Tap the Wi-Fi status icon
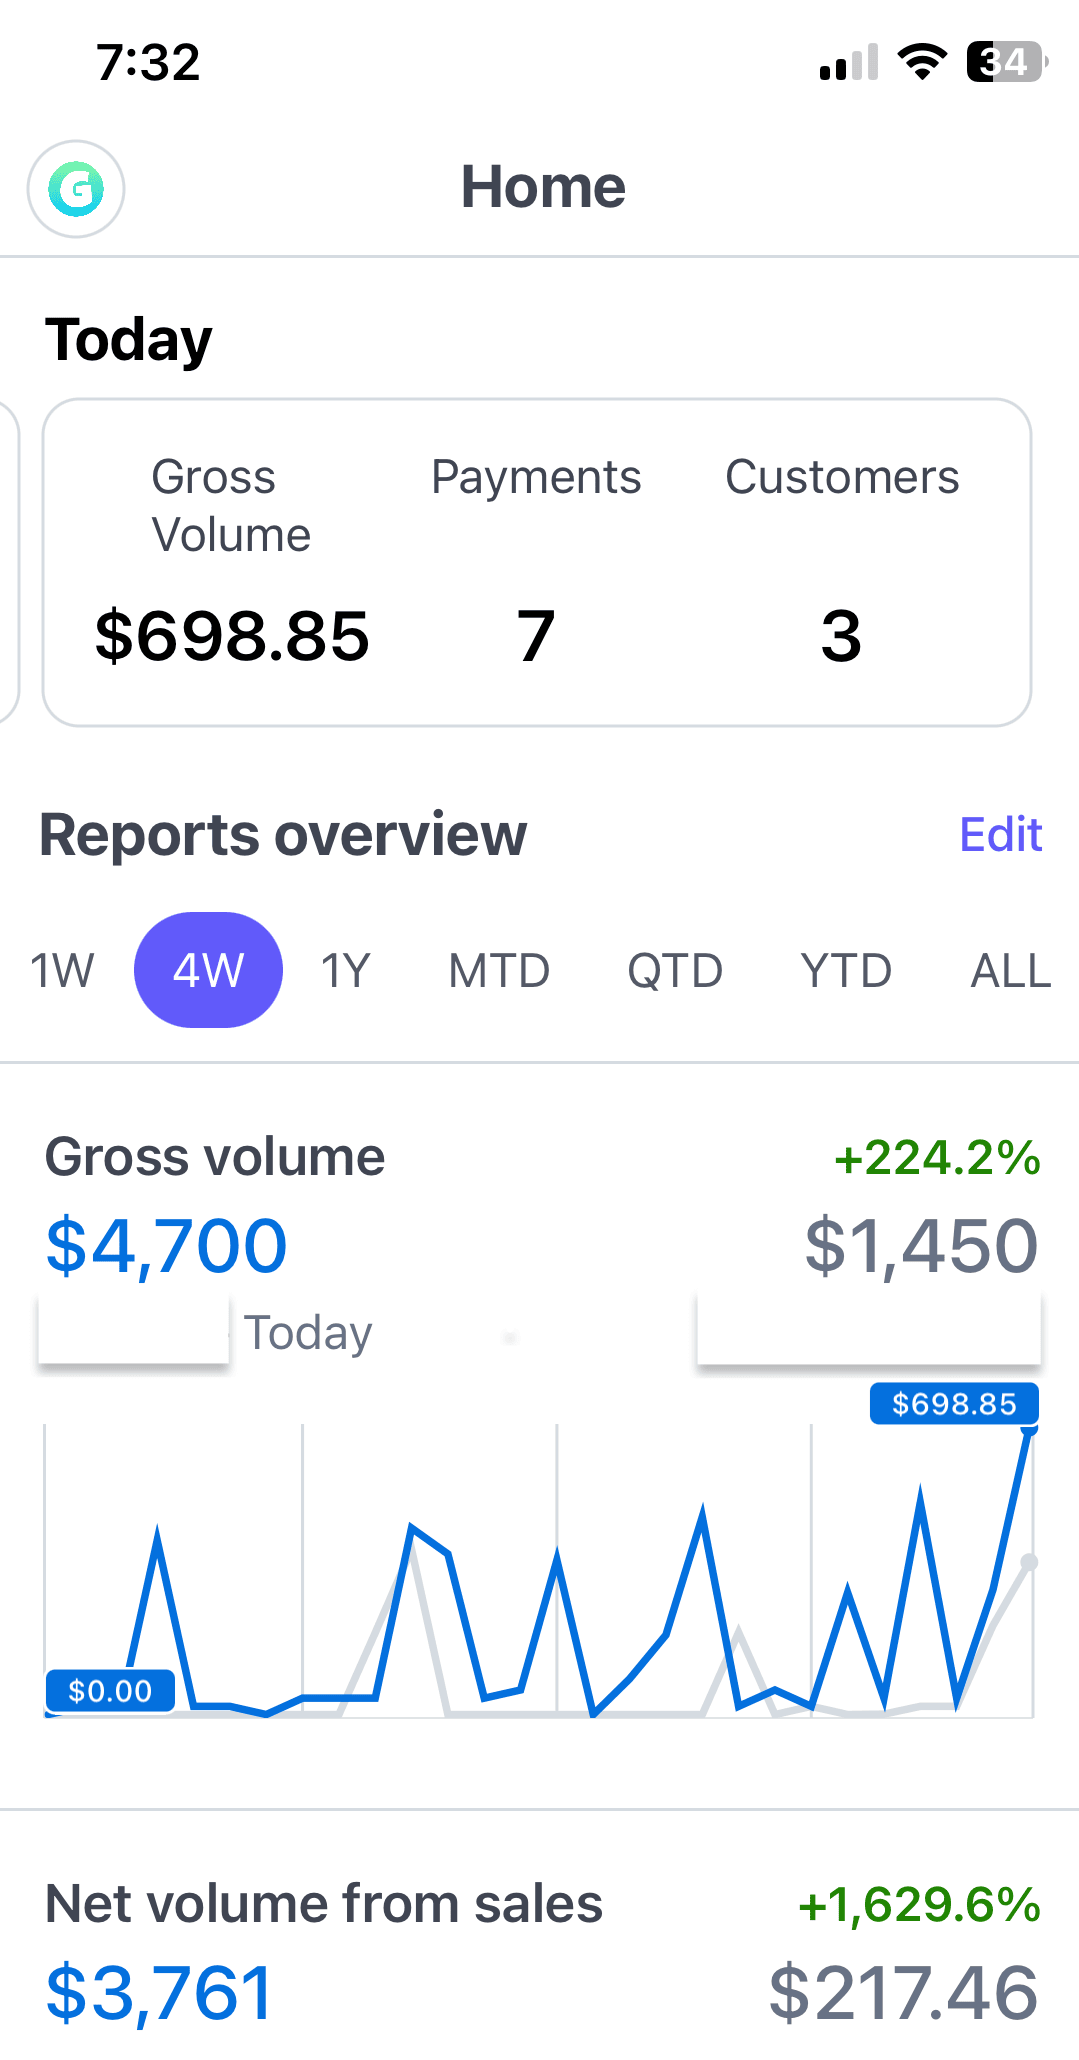This screenshot has height=2060, width=1079. coord(922,62)
